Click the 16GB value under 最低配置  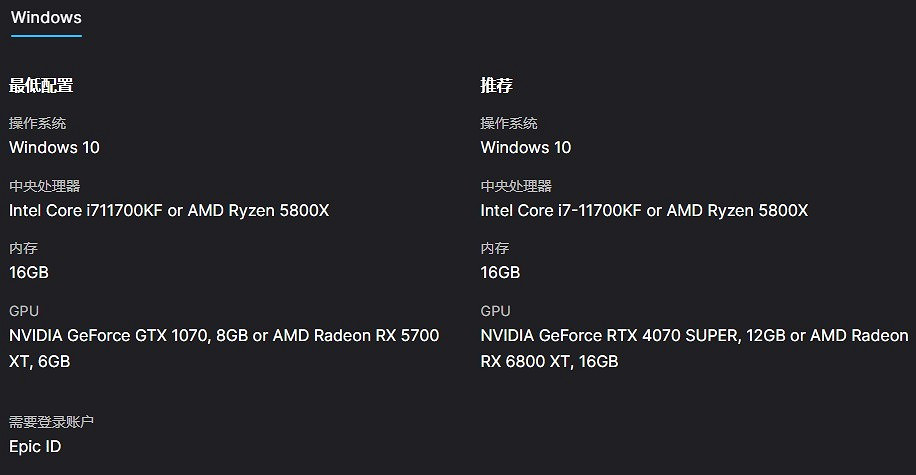29,273
